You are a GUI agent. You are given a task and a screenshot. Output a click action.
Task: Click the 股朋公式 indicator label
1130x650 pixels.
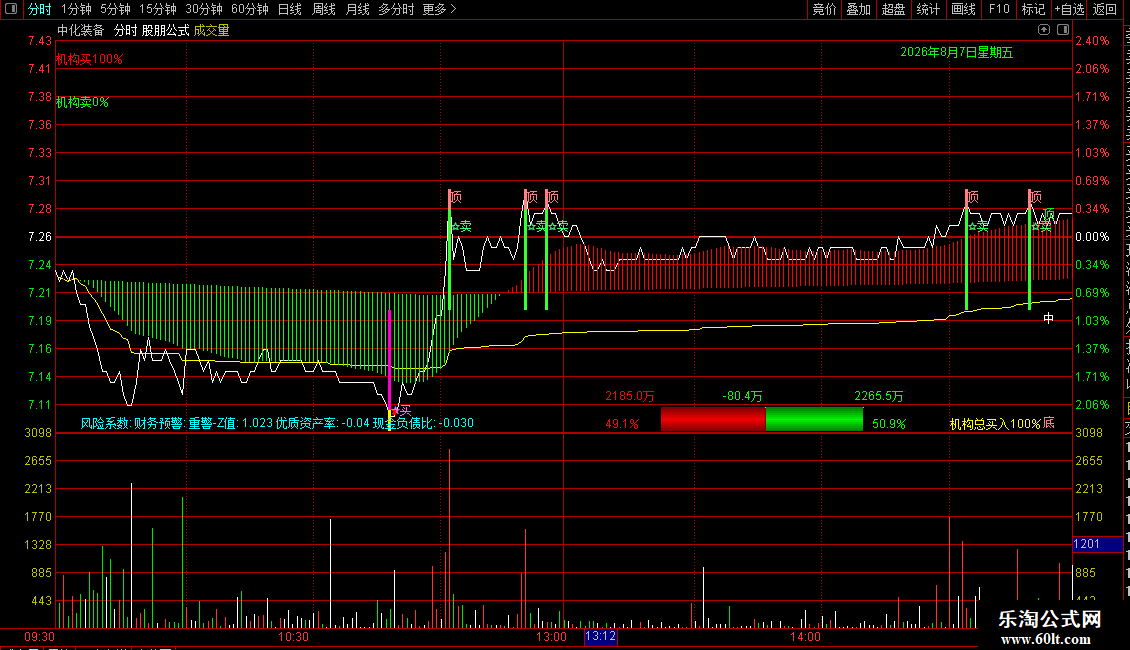pyautogui.click(x=166, y=30)
